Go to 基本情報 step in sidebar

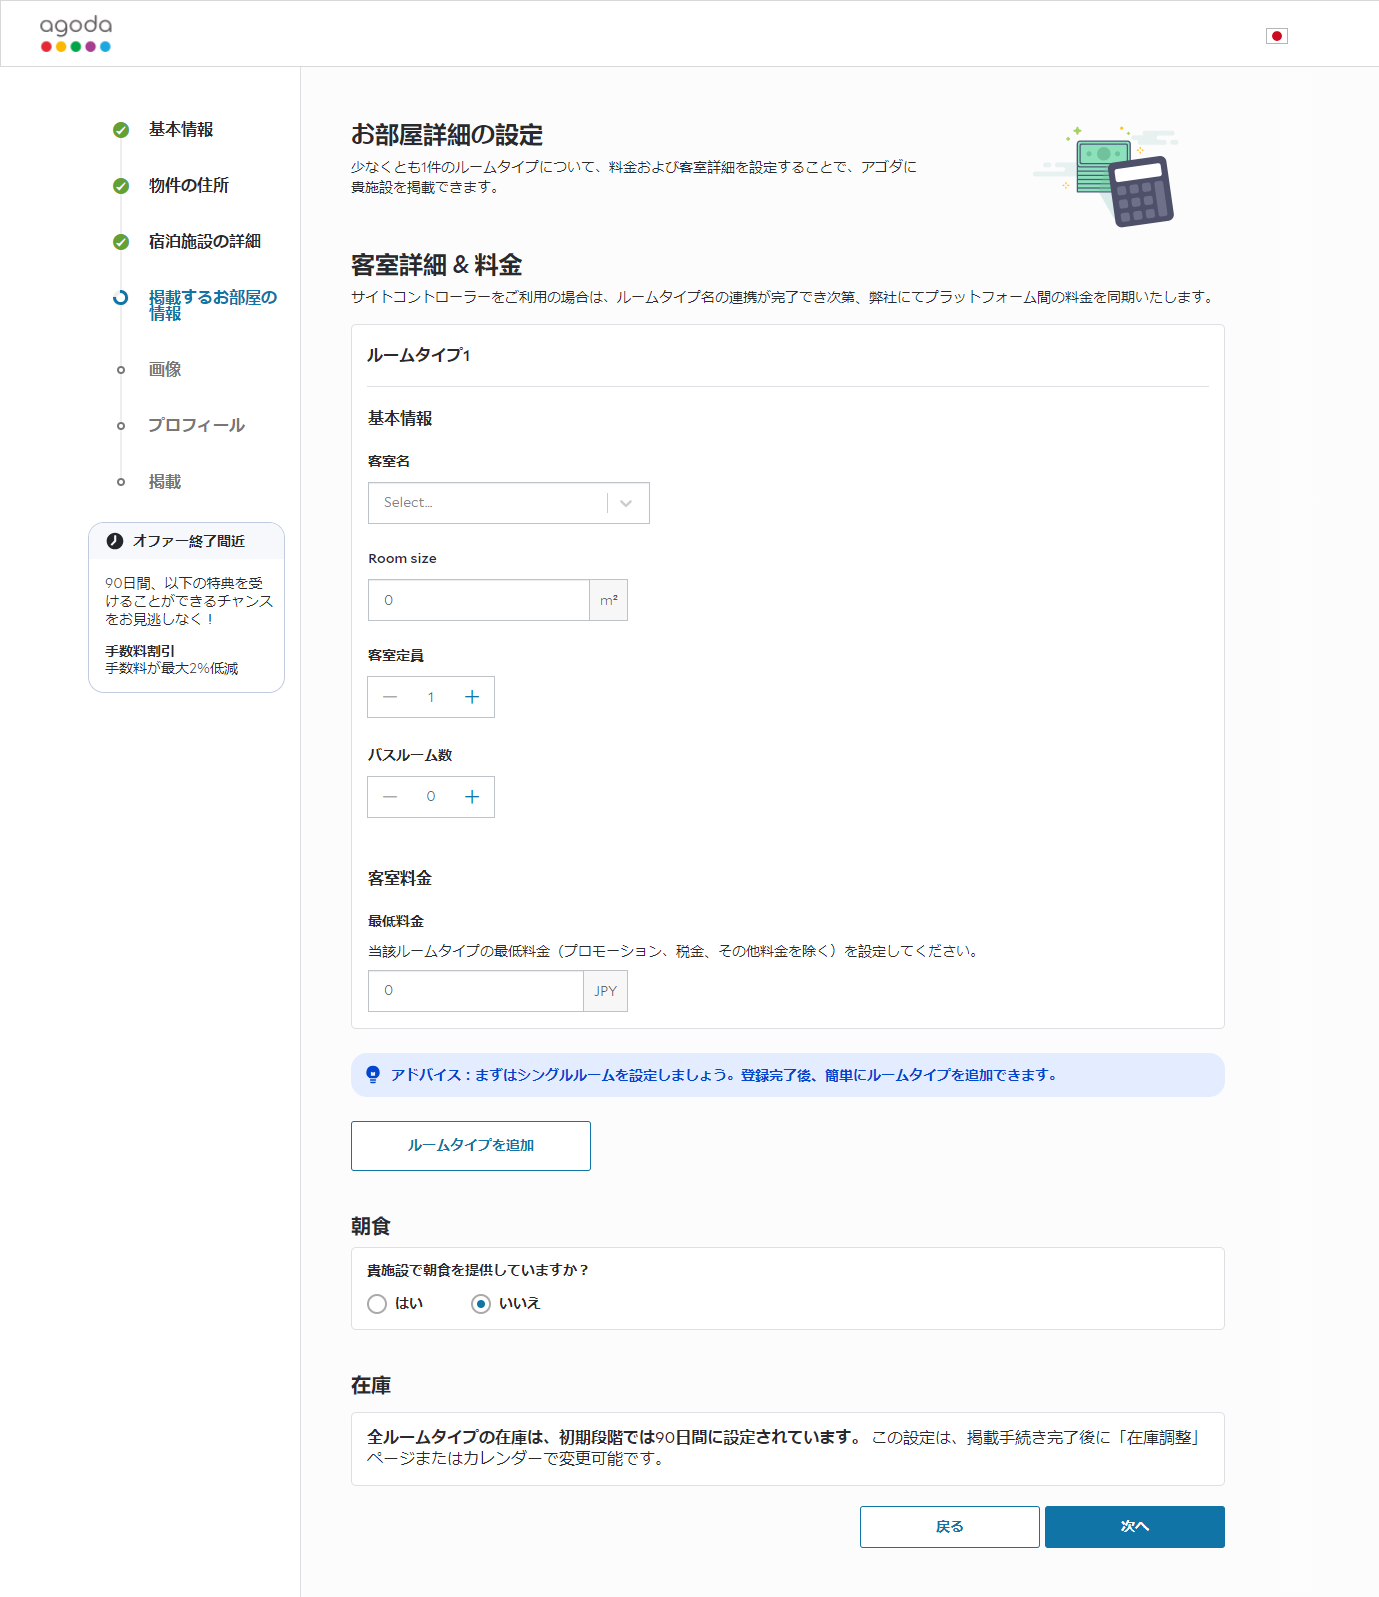181,130
